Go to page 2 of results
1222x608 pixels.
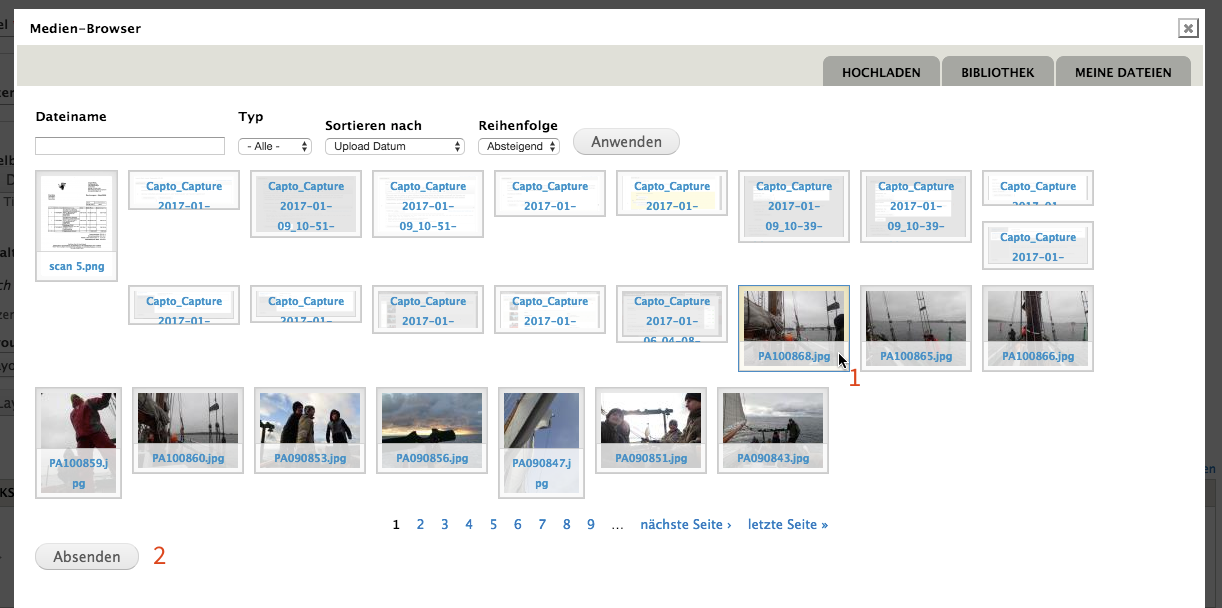coord(421,524)
